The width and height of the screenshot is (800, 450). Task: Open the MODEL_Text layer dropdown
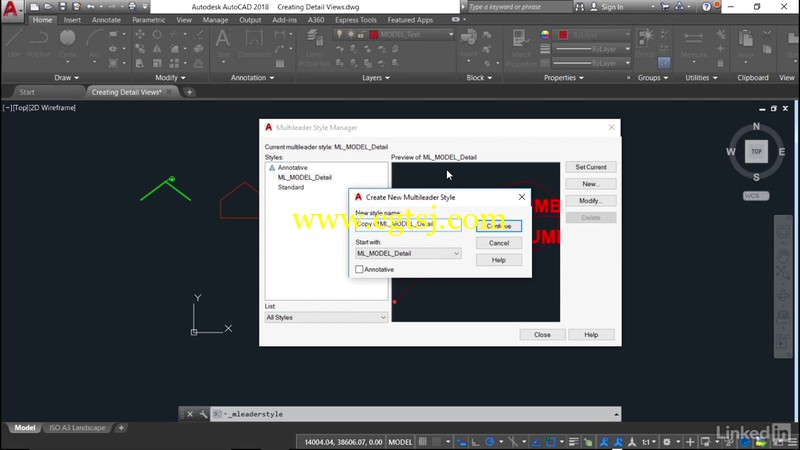(451, 34)
